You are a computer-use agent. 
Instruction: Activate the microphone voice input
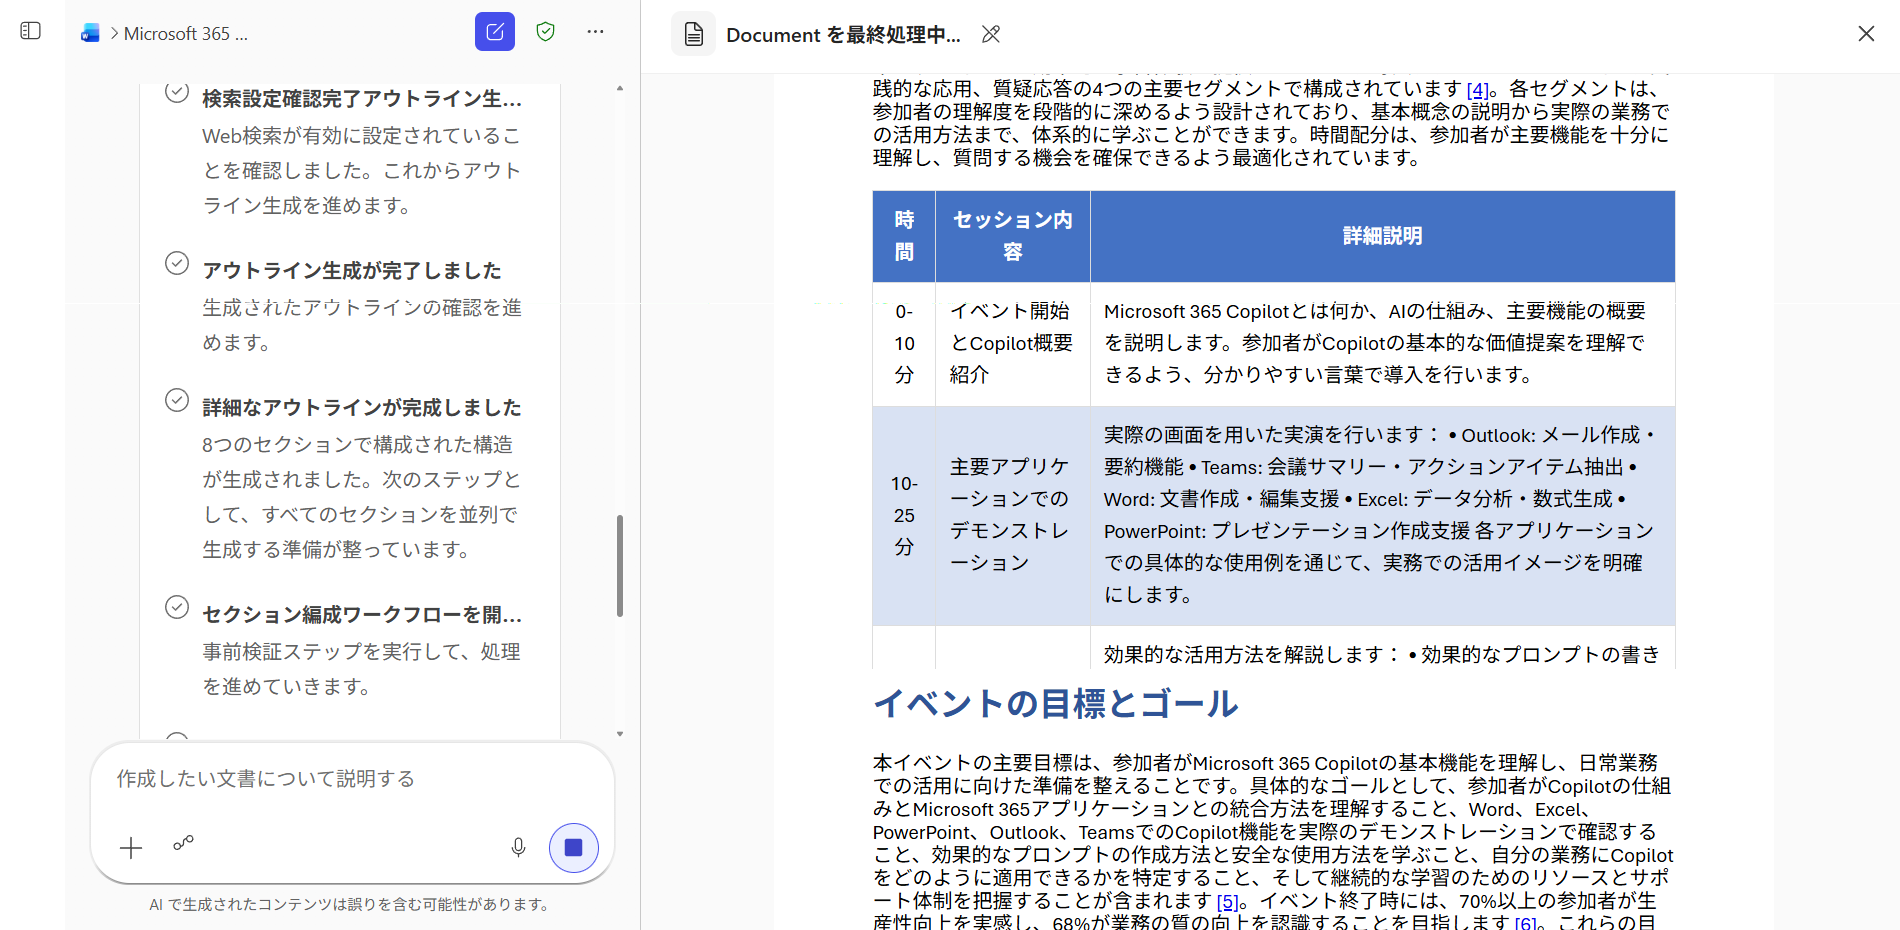518,848
